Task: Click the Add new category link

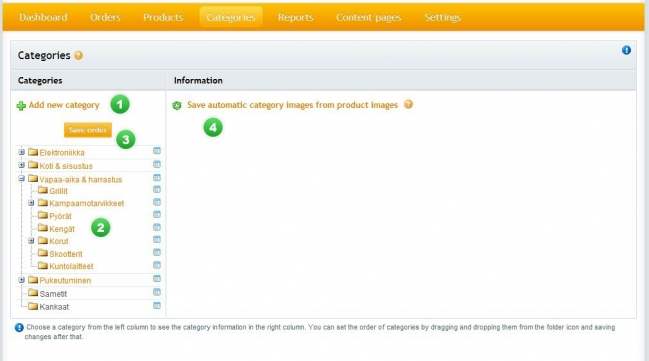Action: click(64, 105)
